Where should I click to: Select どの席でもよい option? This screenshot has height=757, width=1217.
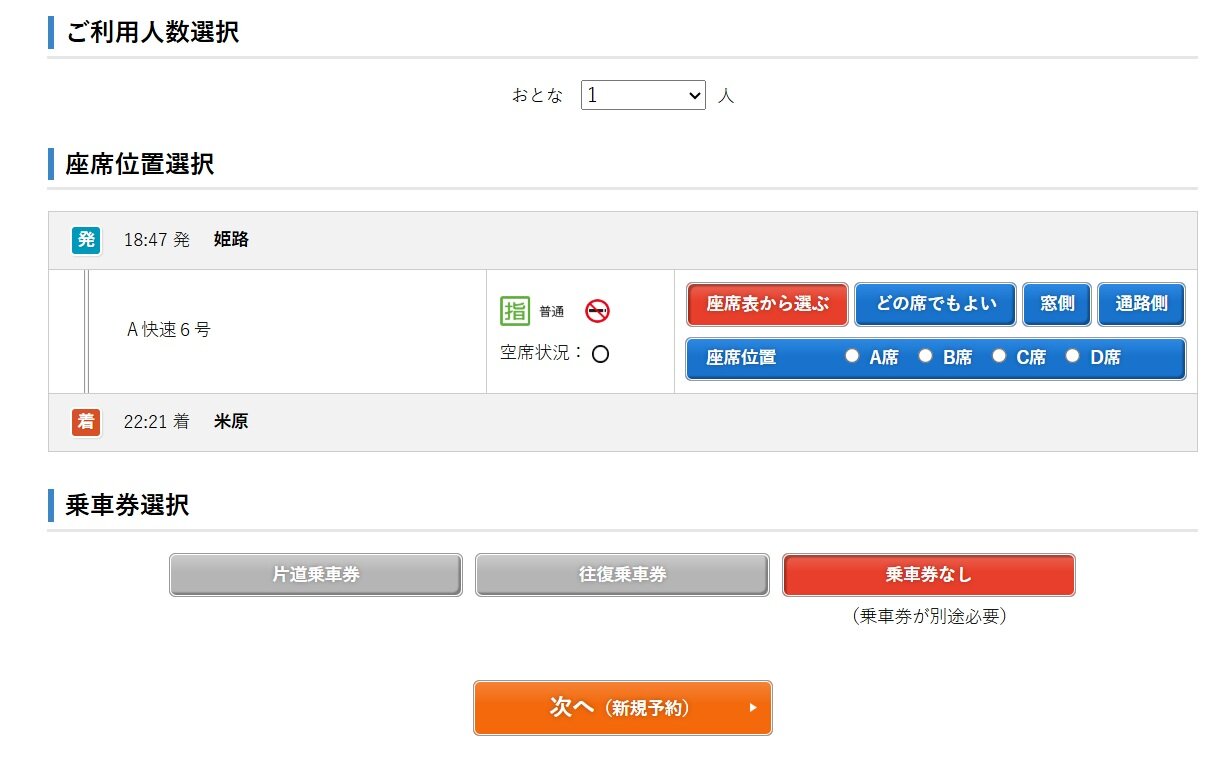pos(935,304)
